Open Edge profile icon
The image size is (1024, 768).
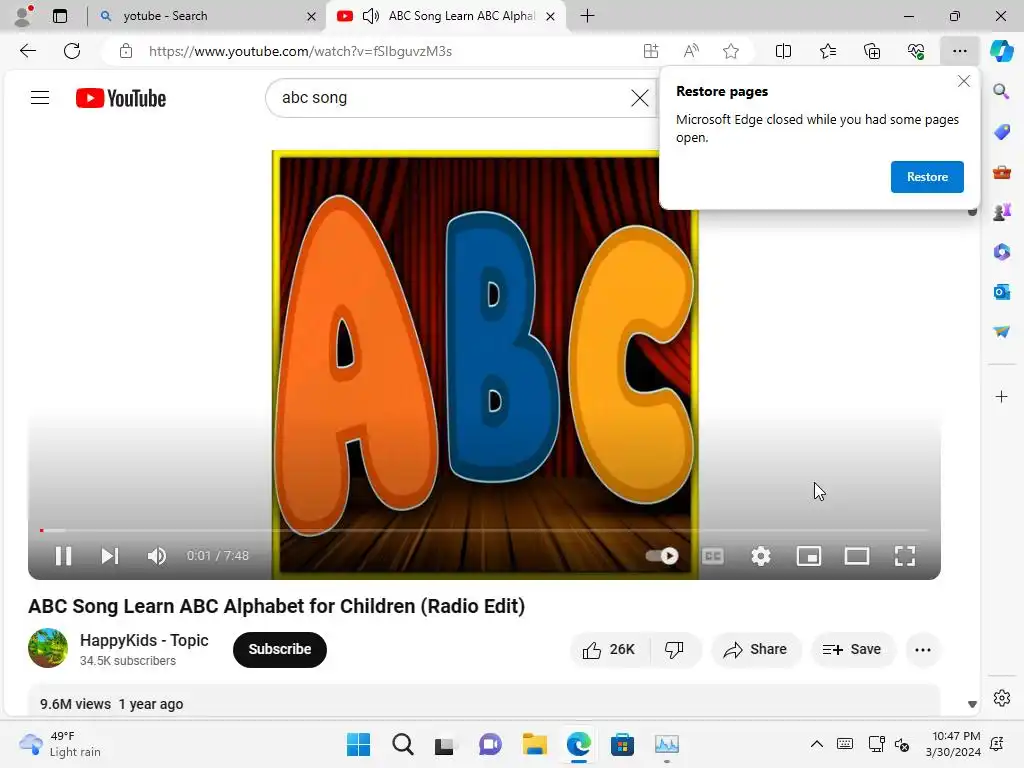(x=24, y=16)
